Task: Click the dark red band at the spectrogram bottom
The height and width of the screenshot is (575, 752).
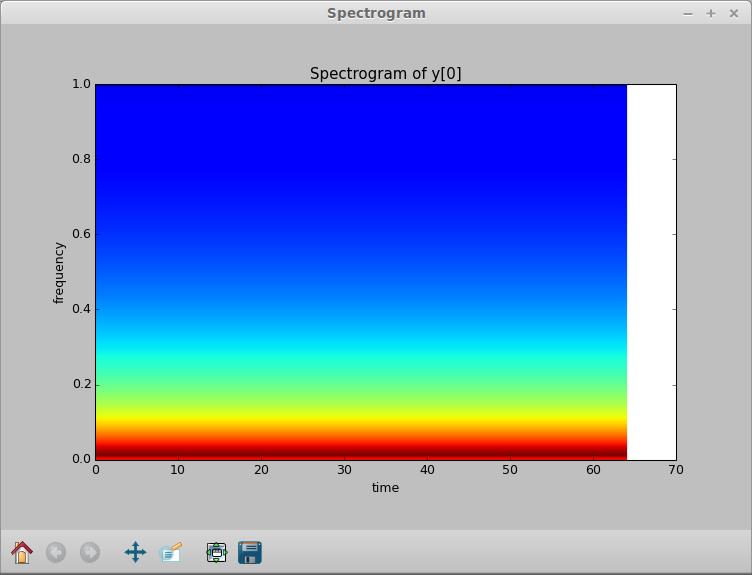Action: point(360,453)
